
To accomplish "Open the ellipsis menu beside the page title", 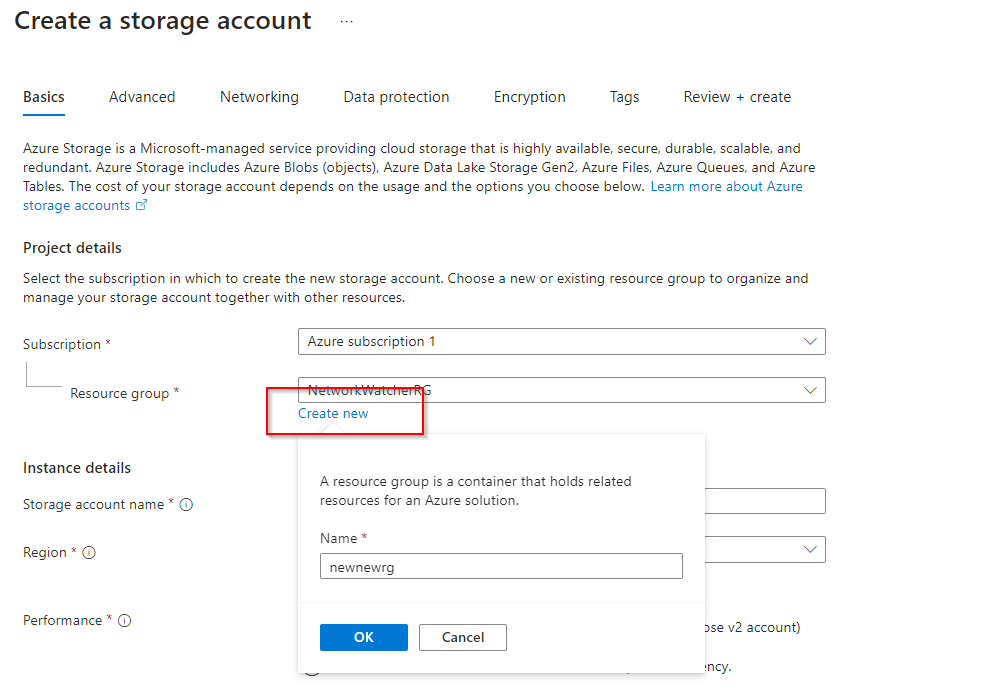I will pos(346,21).
